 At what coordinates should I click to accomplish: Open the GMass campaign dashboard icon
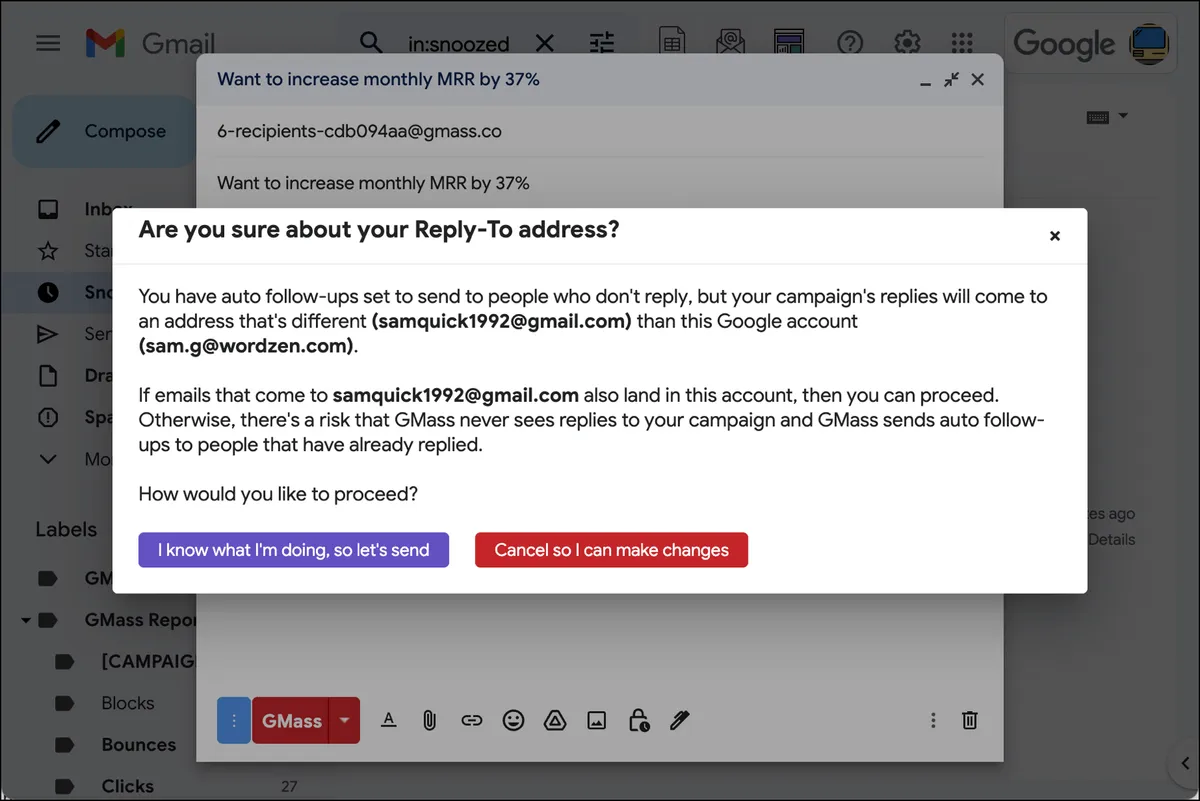tap(789, 42)
